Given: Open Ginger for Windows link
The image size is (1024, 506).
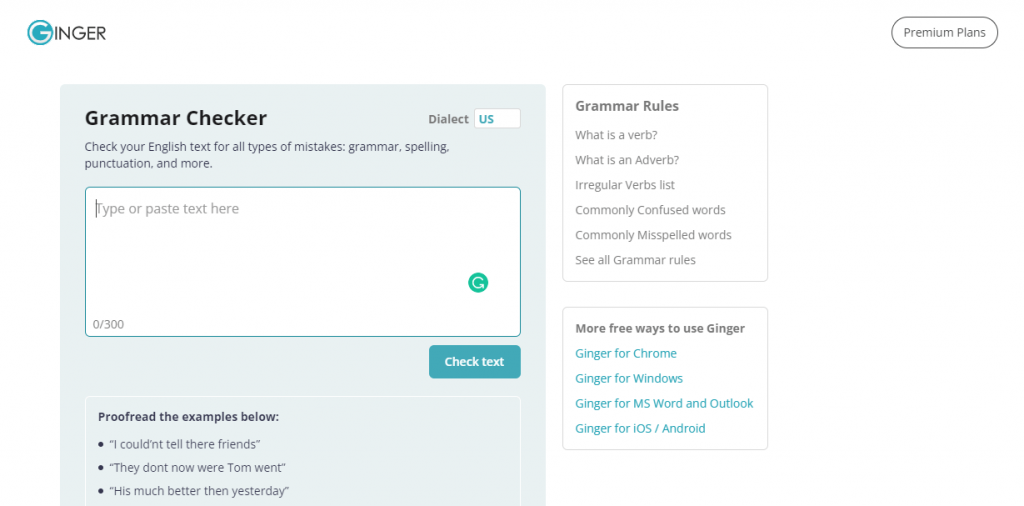Looking at the screenshot, I should click(629, 379).
